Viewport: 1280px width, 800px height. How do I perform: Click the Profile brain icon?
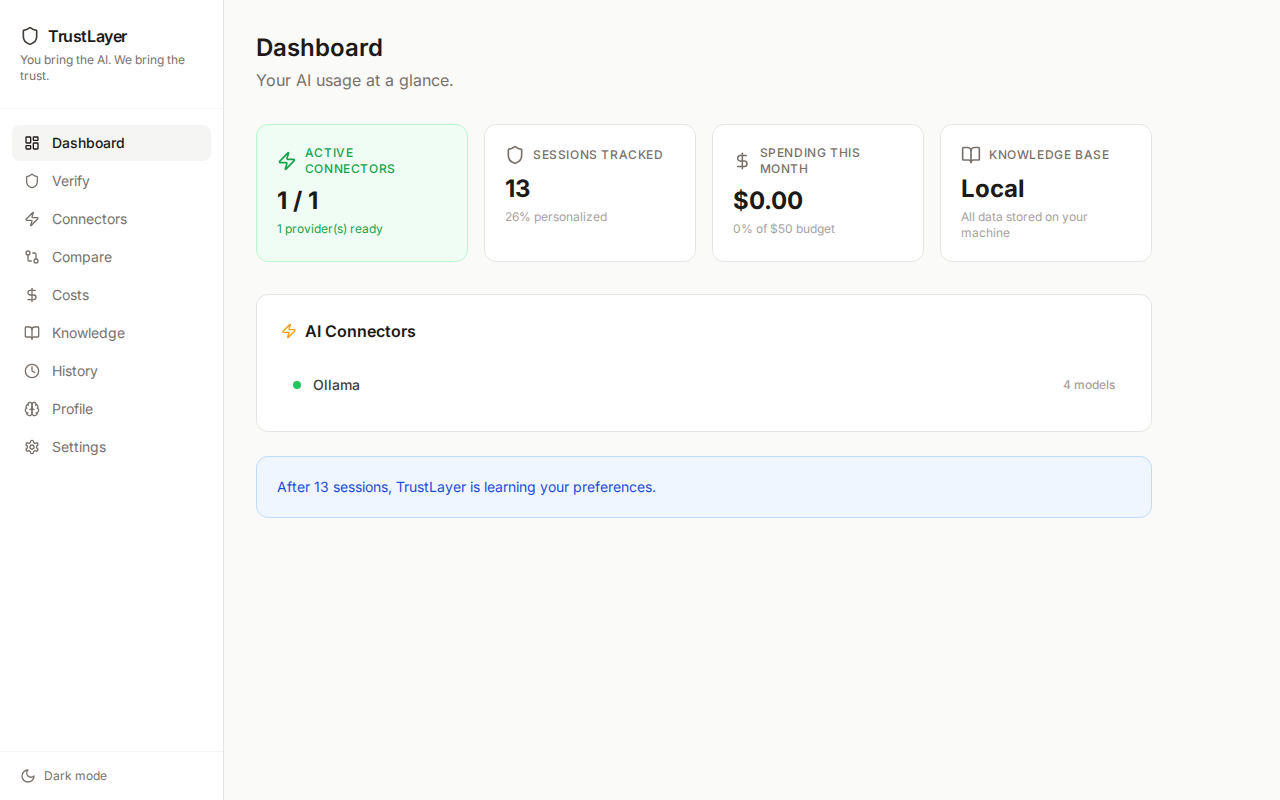coord(31,409)
